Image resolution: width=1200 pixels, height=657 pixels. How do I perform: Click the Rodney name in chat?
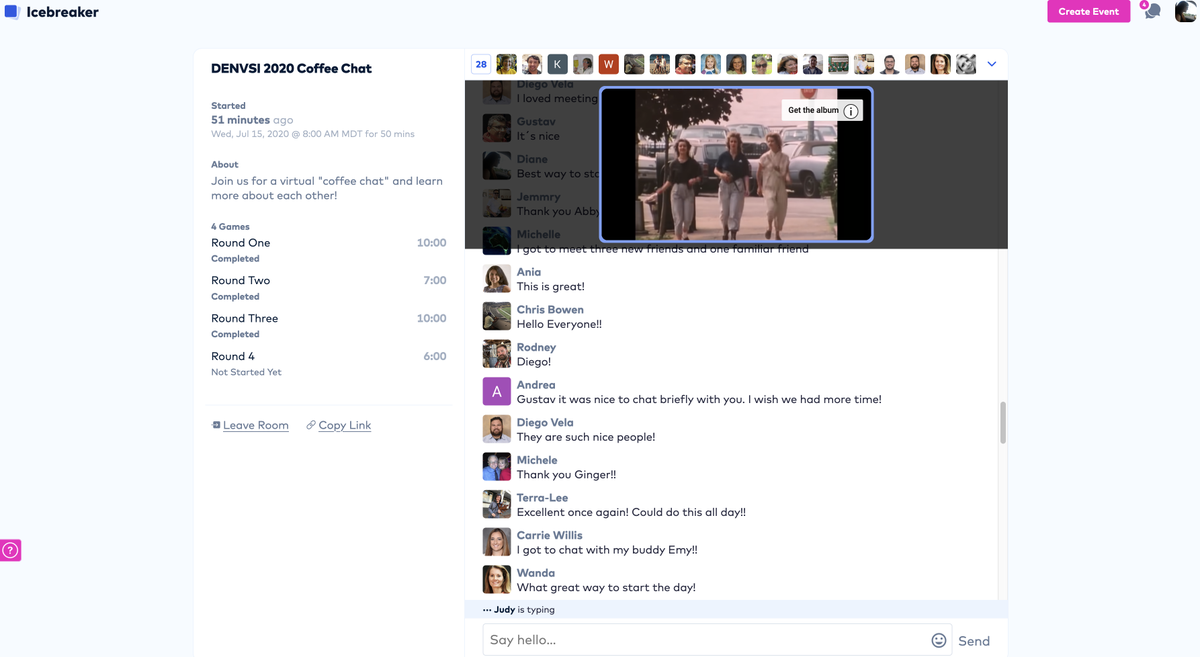pos(536,347)
